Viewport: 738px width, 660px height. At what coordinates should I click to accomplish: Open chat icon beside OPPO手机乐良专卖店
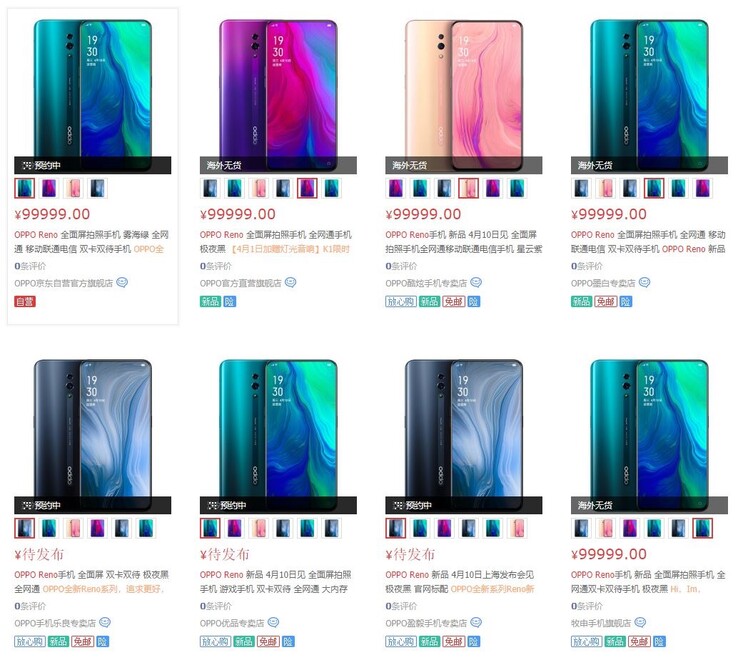coord(105,622)
